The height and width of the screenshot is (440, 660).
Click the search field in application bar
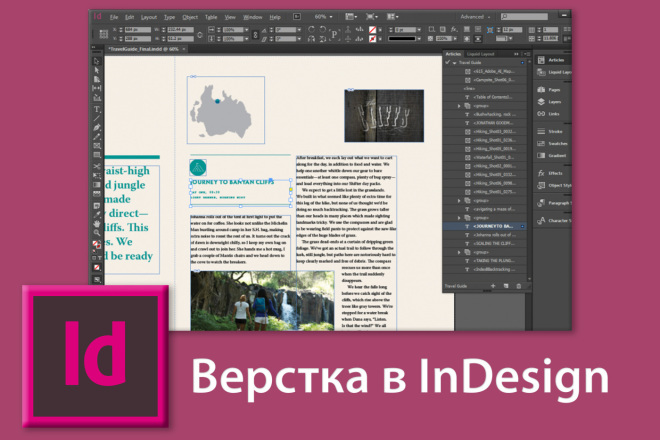pos(524,16)
